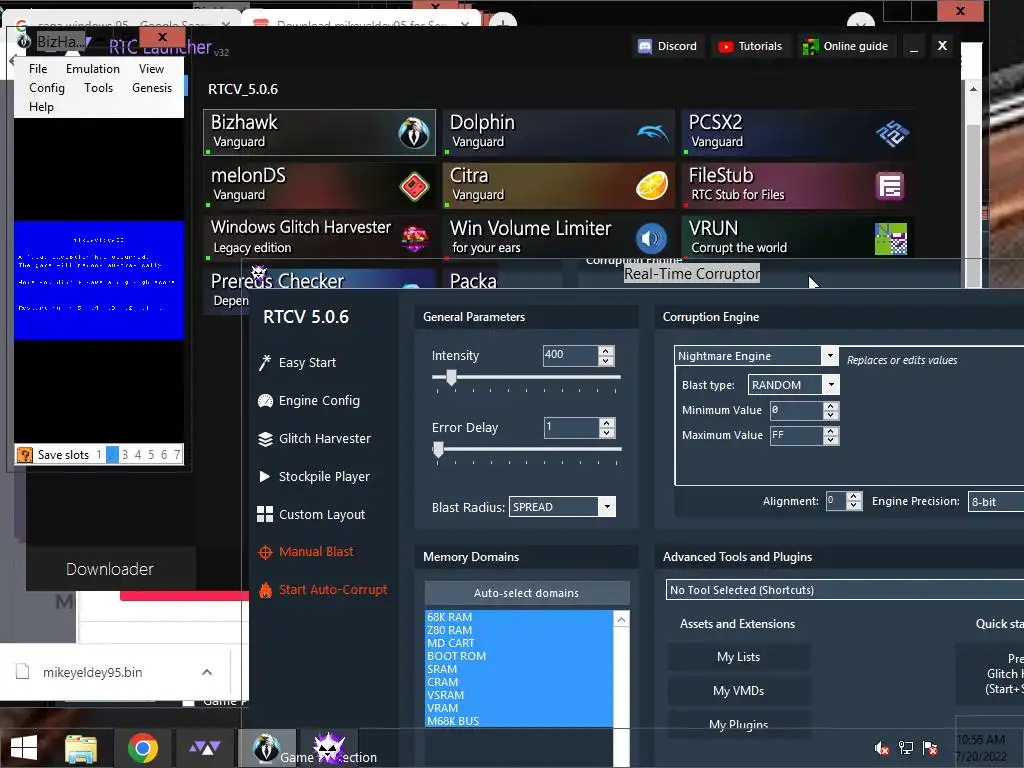This screenshot has height=768, width=1024.
Task: Open Google Chrome from the taskbar
Action: (142, 748)
